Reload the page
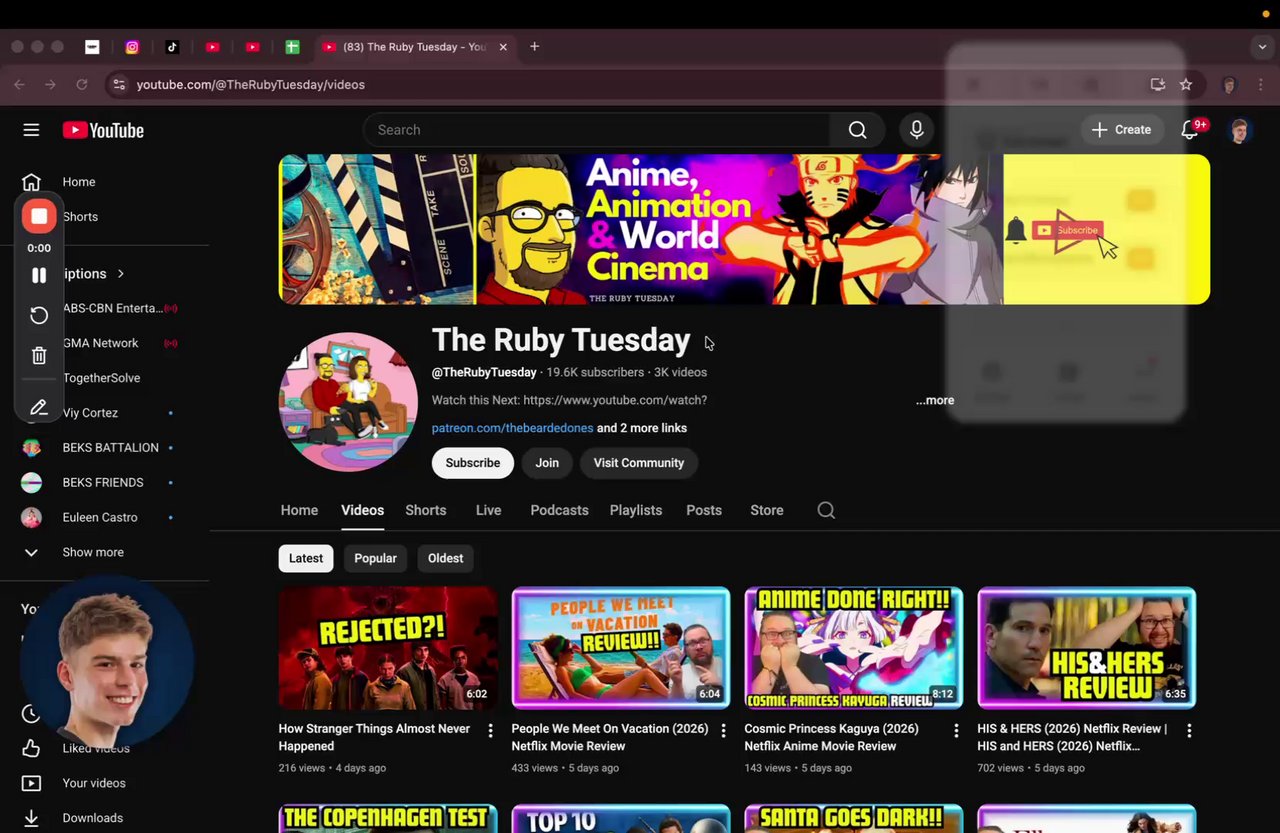1280x833 pixels. [82, 85]
